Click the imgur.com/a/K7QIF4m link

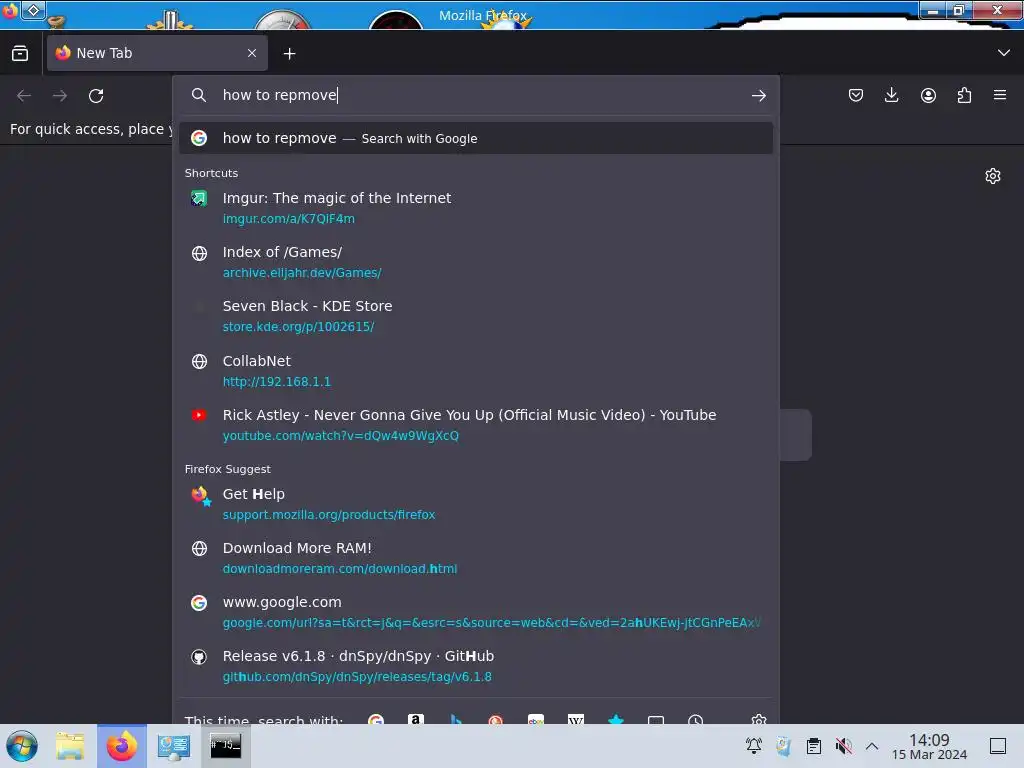[289, 219]
